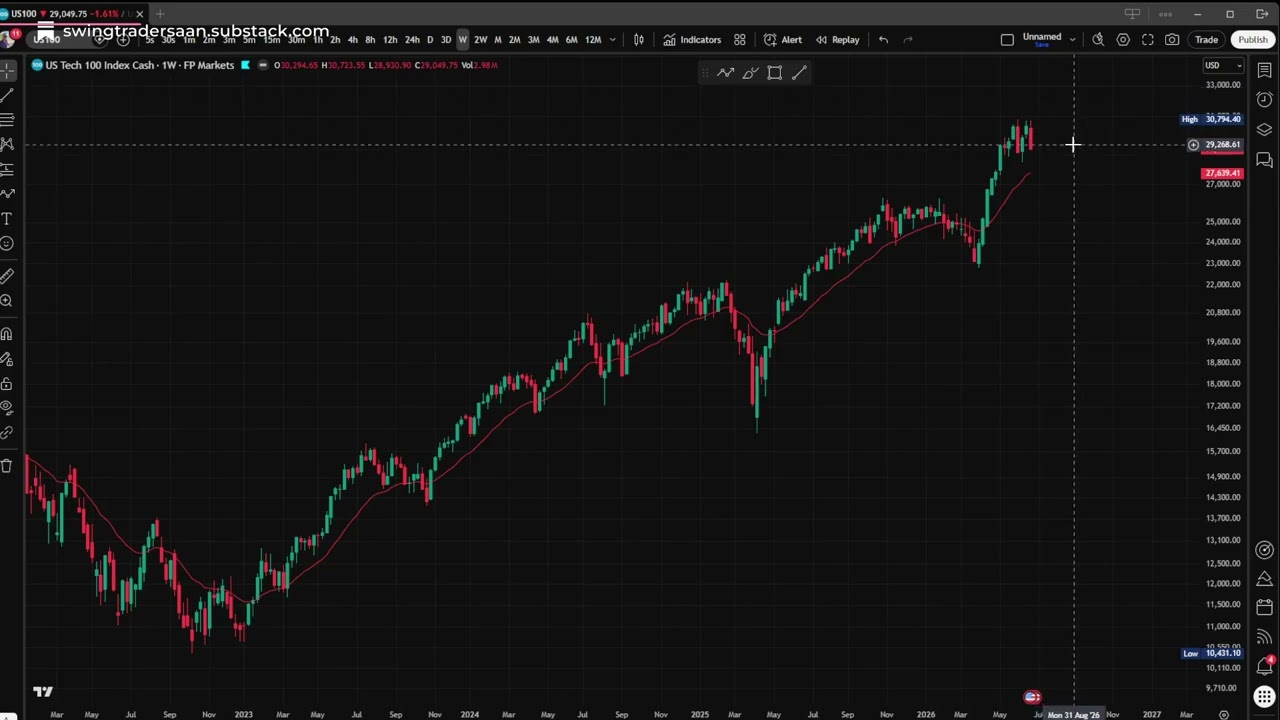Toggle the magnet snapping mode

click(x=7, y=334)
